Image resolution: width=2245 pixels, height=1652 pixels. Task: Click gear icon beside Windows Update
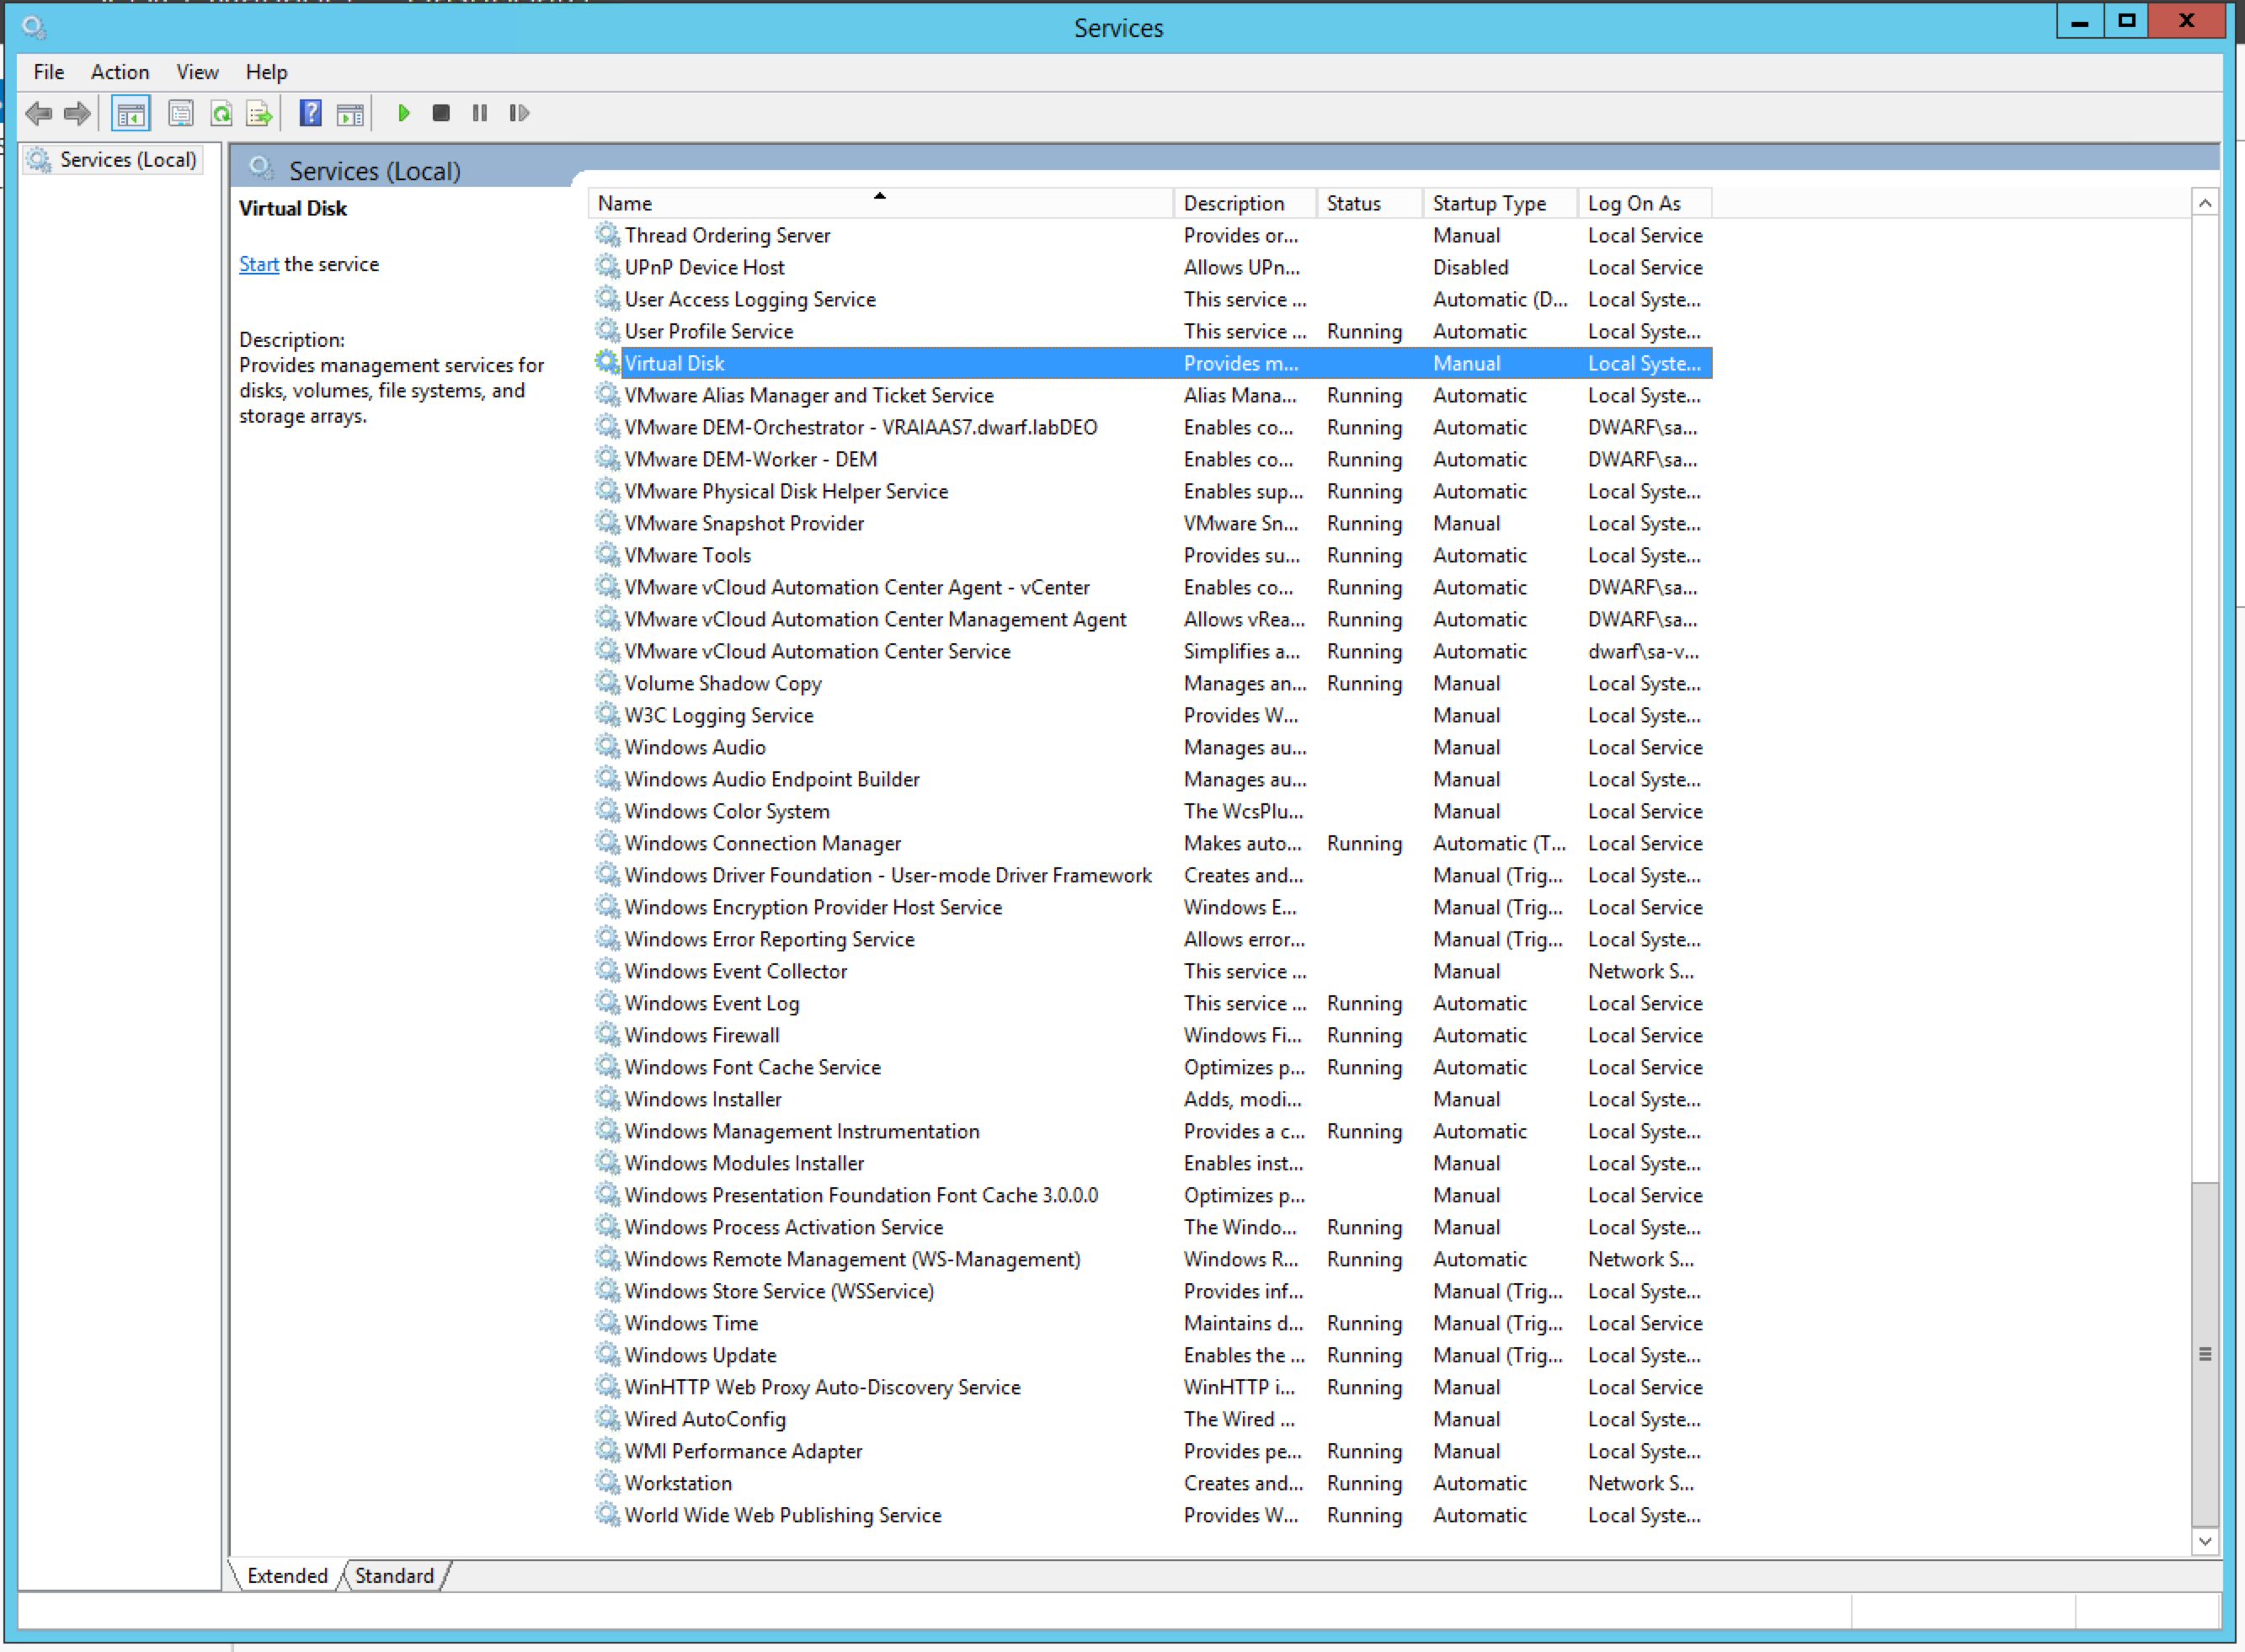pyautogui.click(x=607, y=1354)
